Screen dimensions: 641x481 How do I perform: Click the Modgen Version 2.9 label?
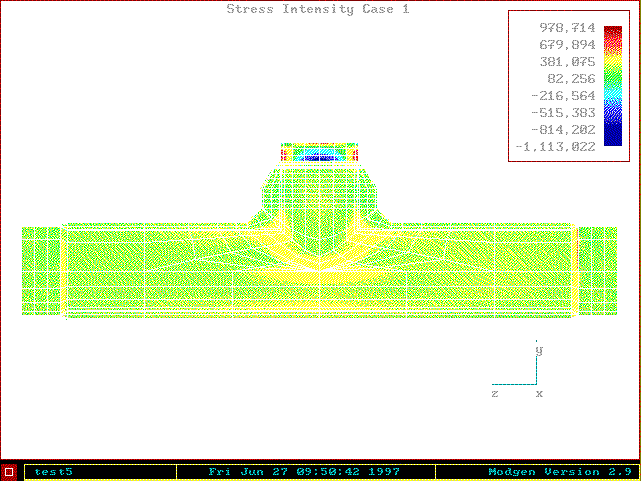(560, 472)
